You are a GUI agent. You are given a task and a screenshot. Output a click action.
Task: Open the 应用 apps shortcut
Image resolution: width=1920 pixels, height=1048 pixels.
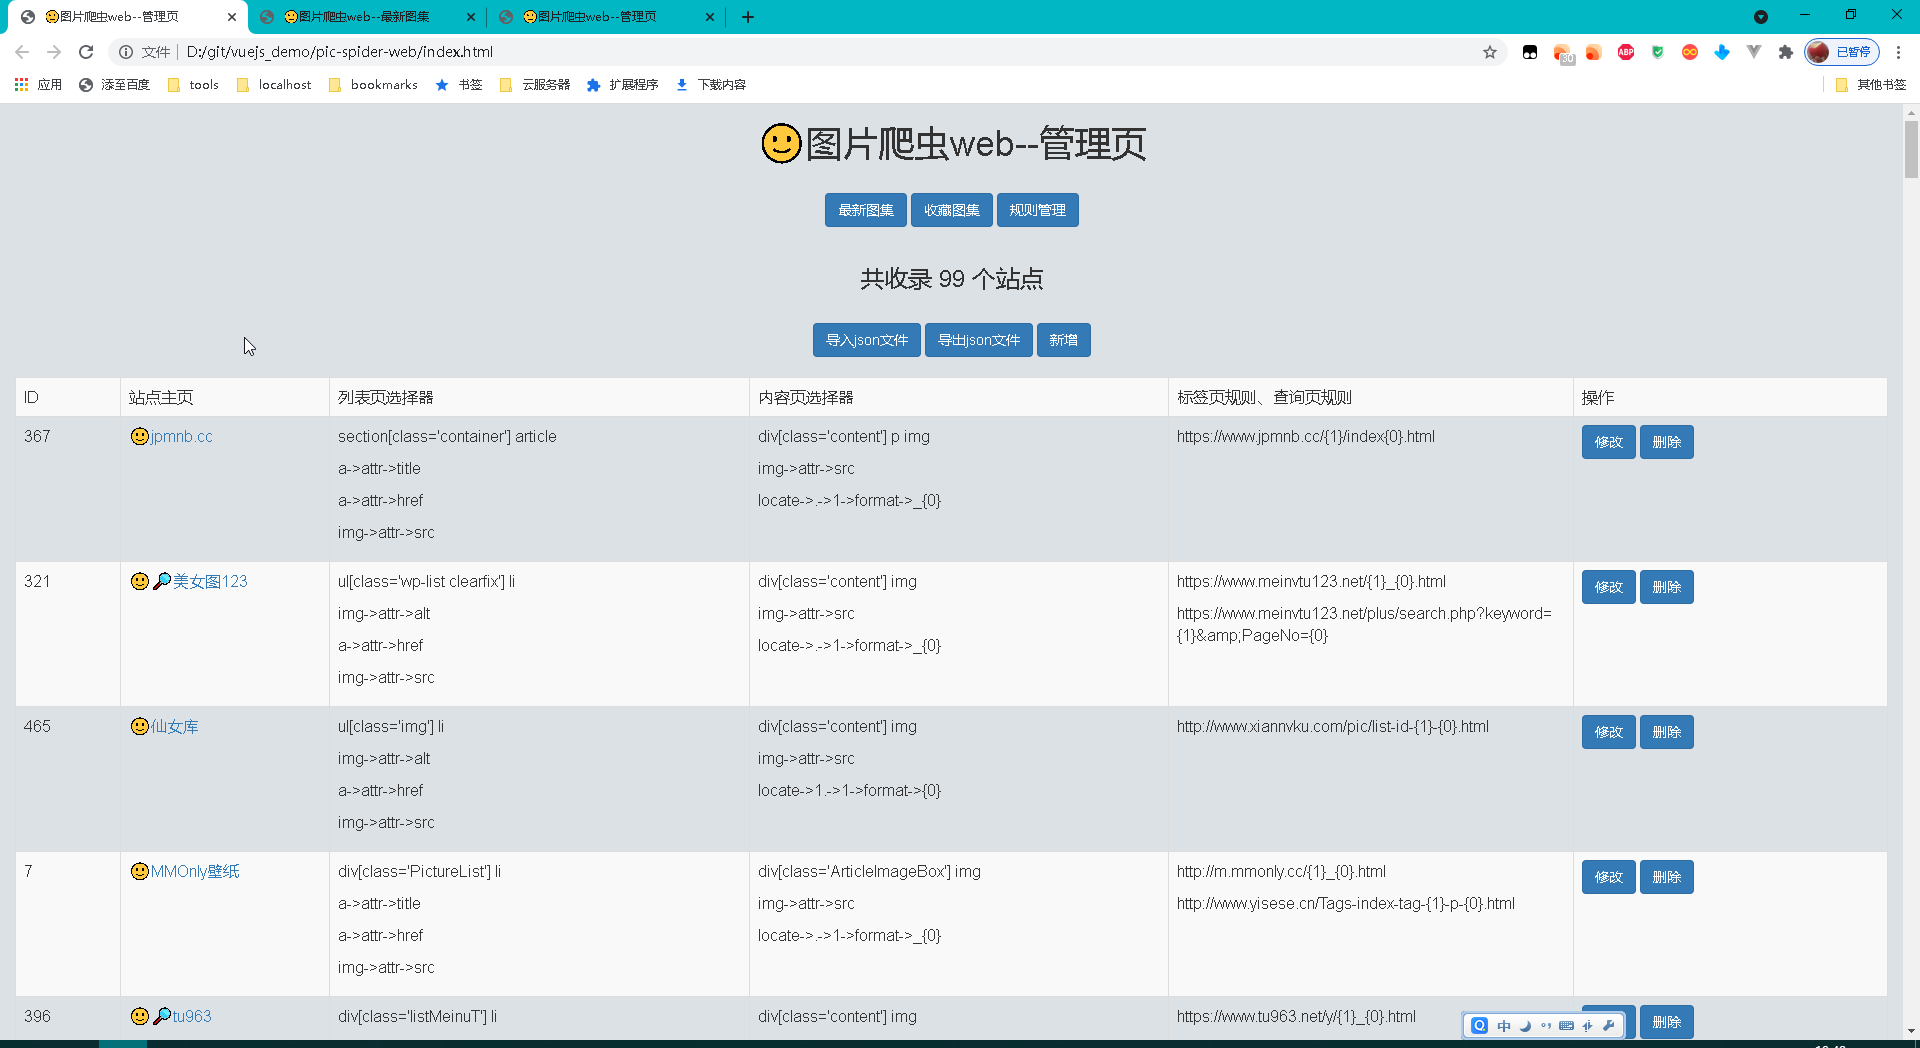(x=39, y=85)
